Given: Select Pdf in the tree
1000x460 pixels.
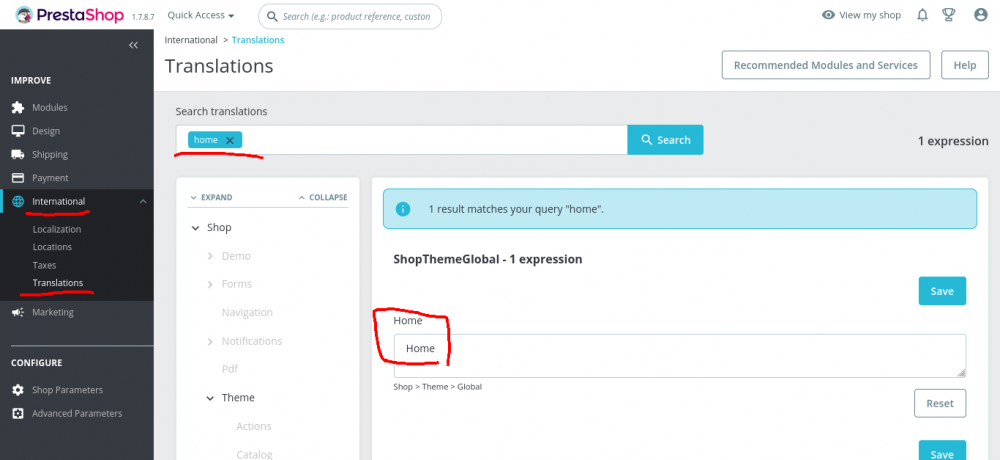Looking at the screenshot, I should click(x=230, y=369).
